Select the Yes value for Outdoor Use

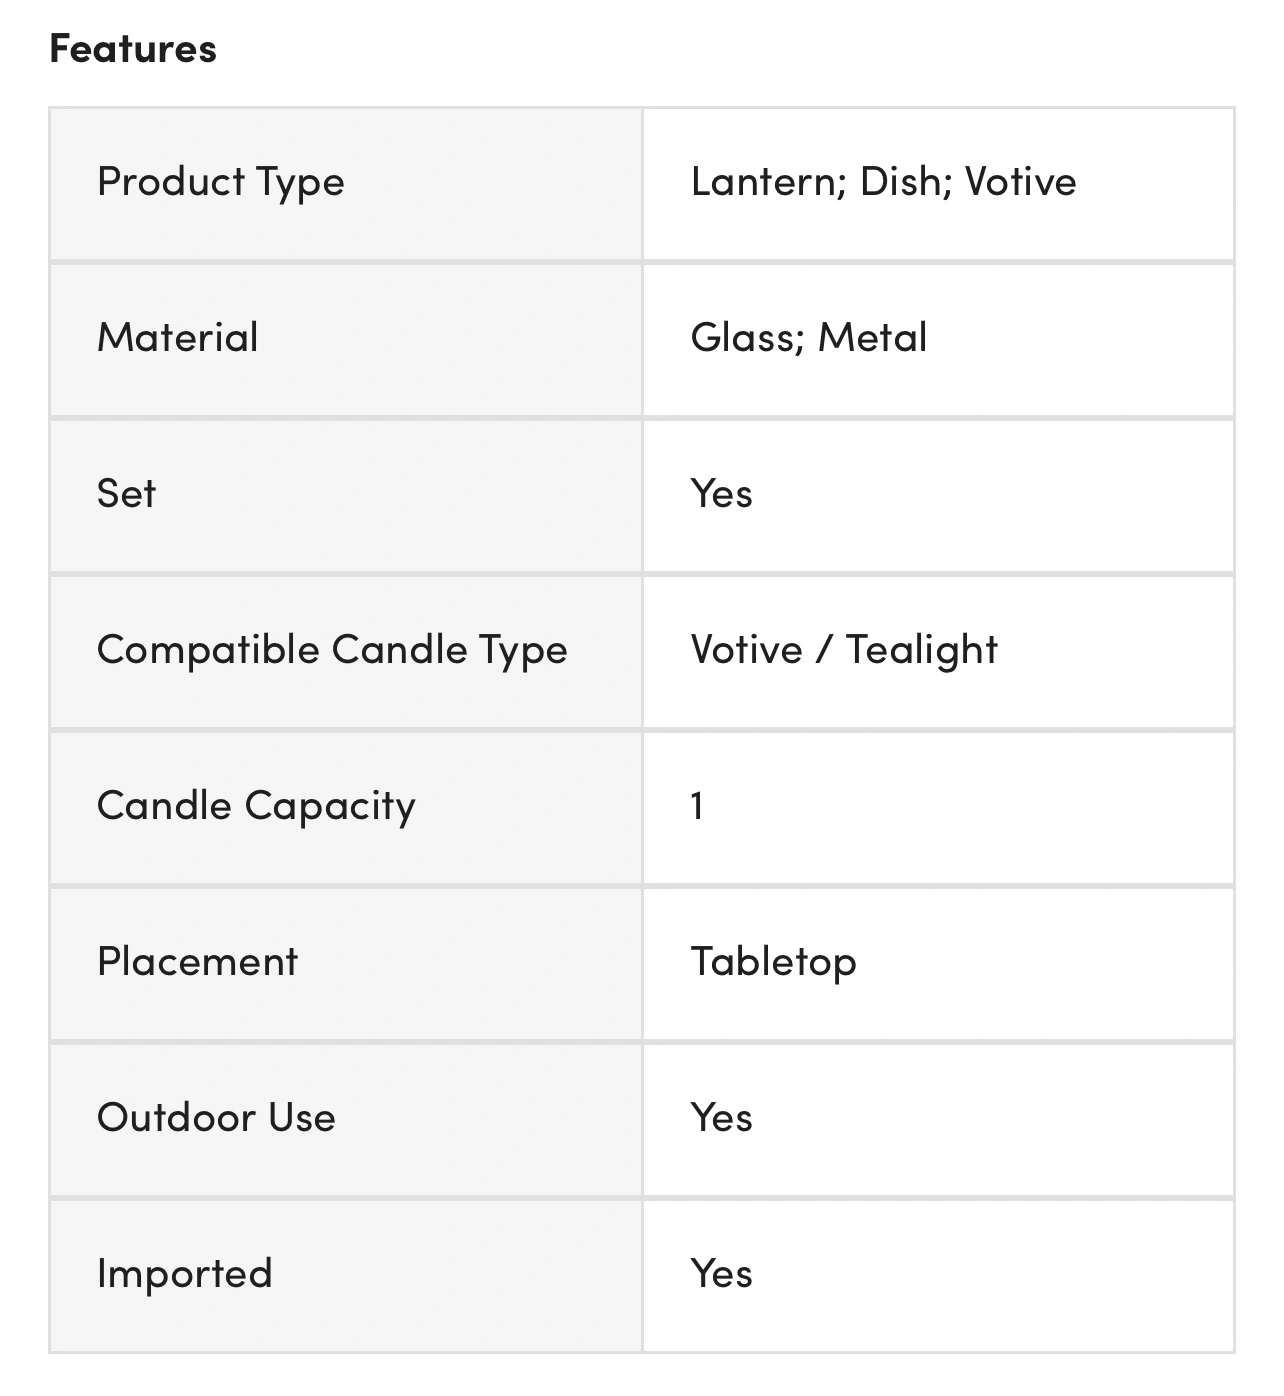[x=722, y=1118]
